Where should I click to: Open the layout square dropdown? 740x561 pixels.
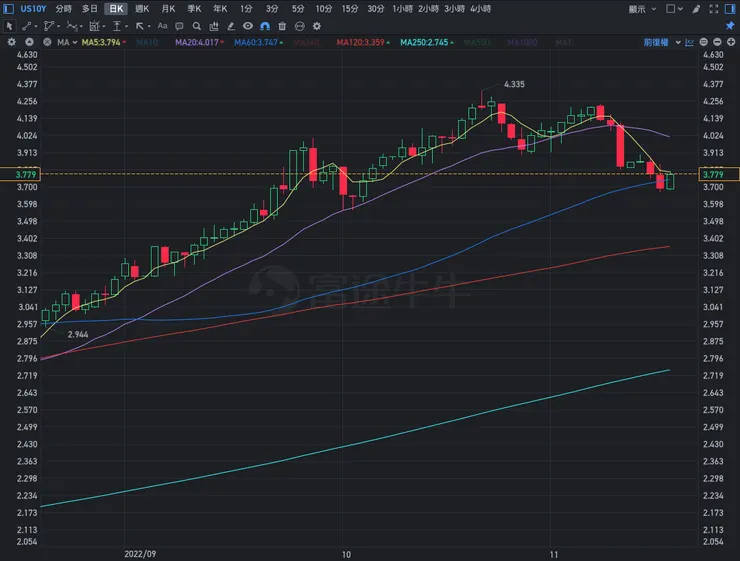pos(674,9)
